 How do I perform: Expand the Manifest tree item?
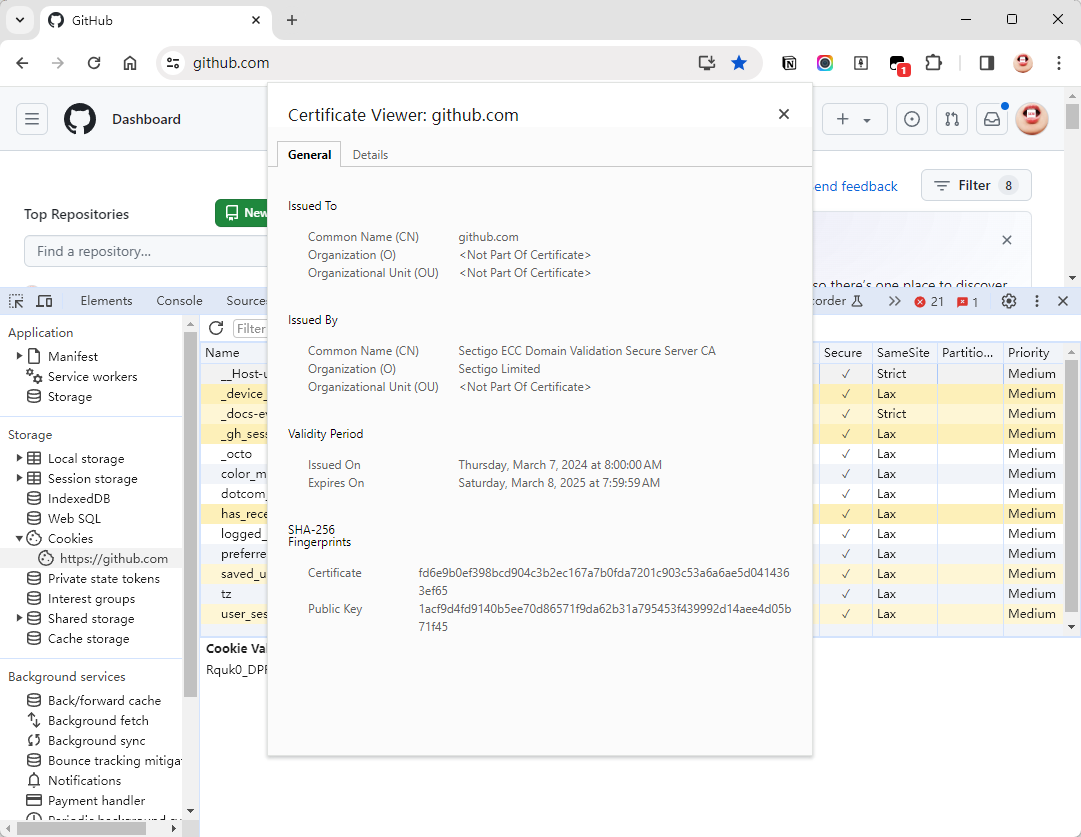19,356
